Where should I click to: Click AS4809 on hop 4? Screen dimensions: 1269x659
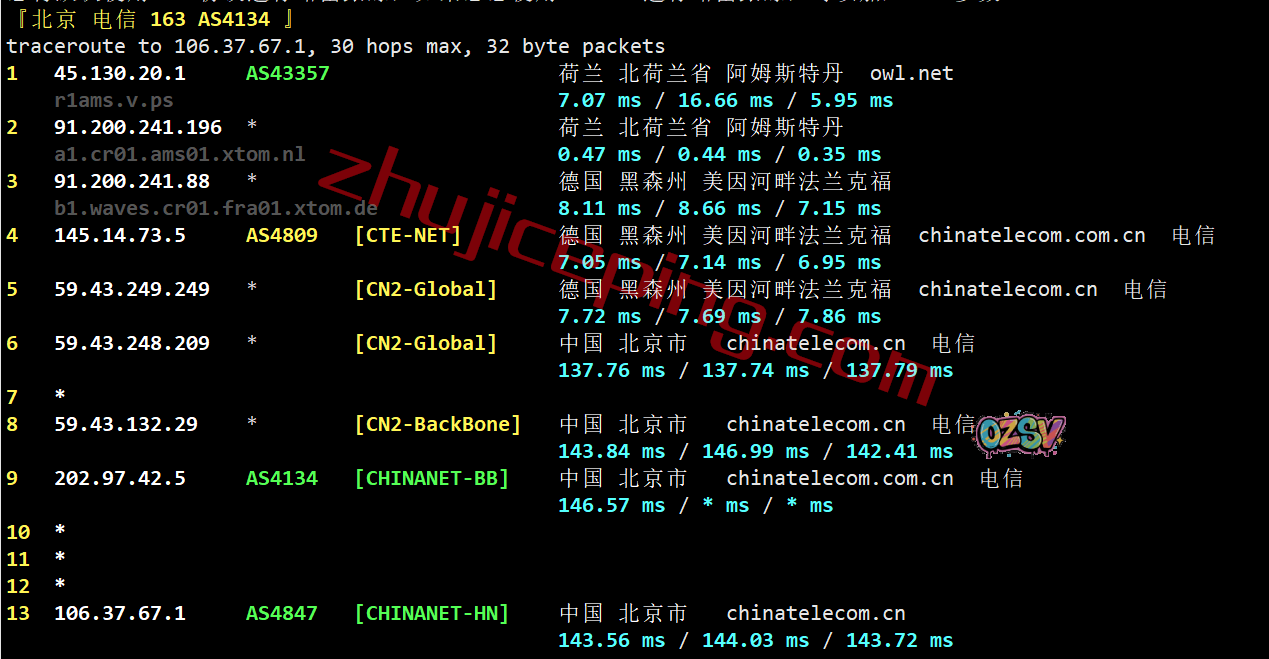coord(282,235)
